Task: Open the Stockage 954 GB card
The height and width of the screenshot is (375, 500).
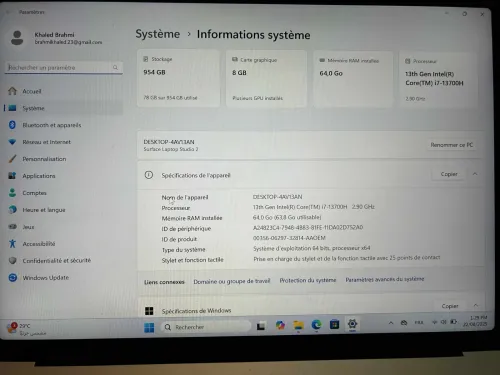Action: pos(178,78)
